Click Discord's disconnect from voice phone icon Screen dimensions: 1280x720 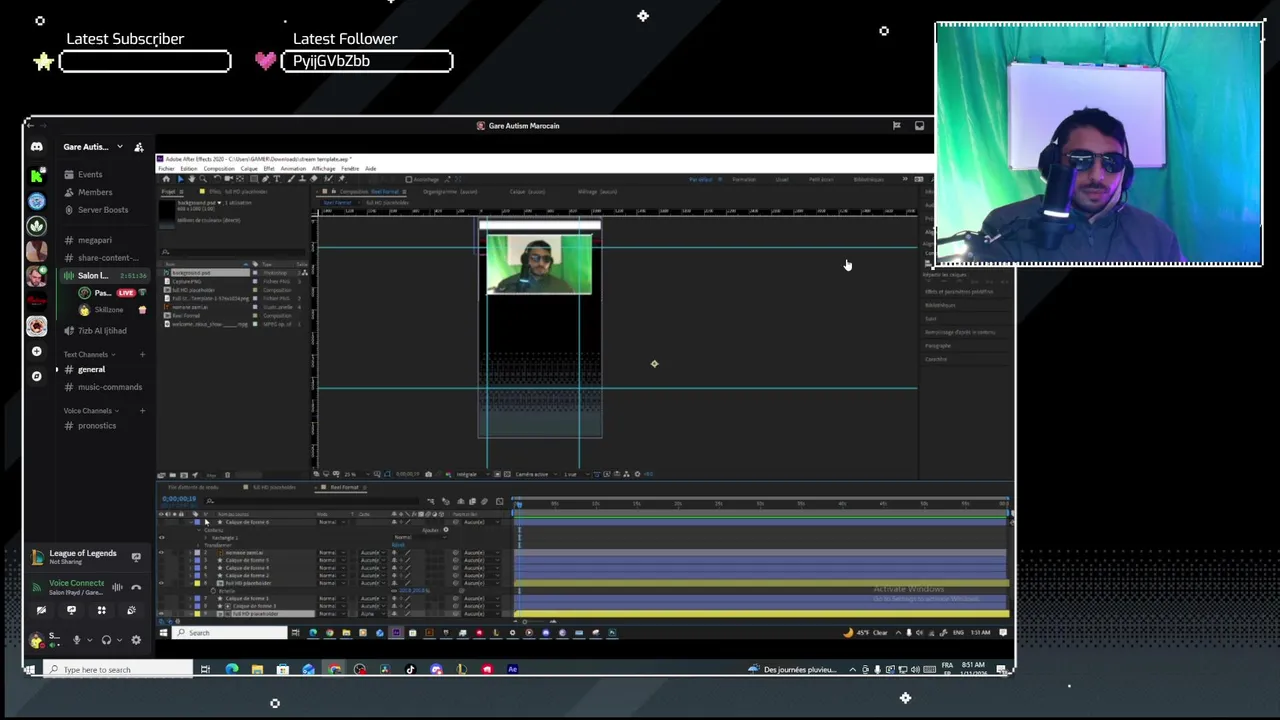[x=136, y=587]
